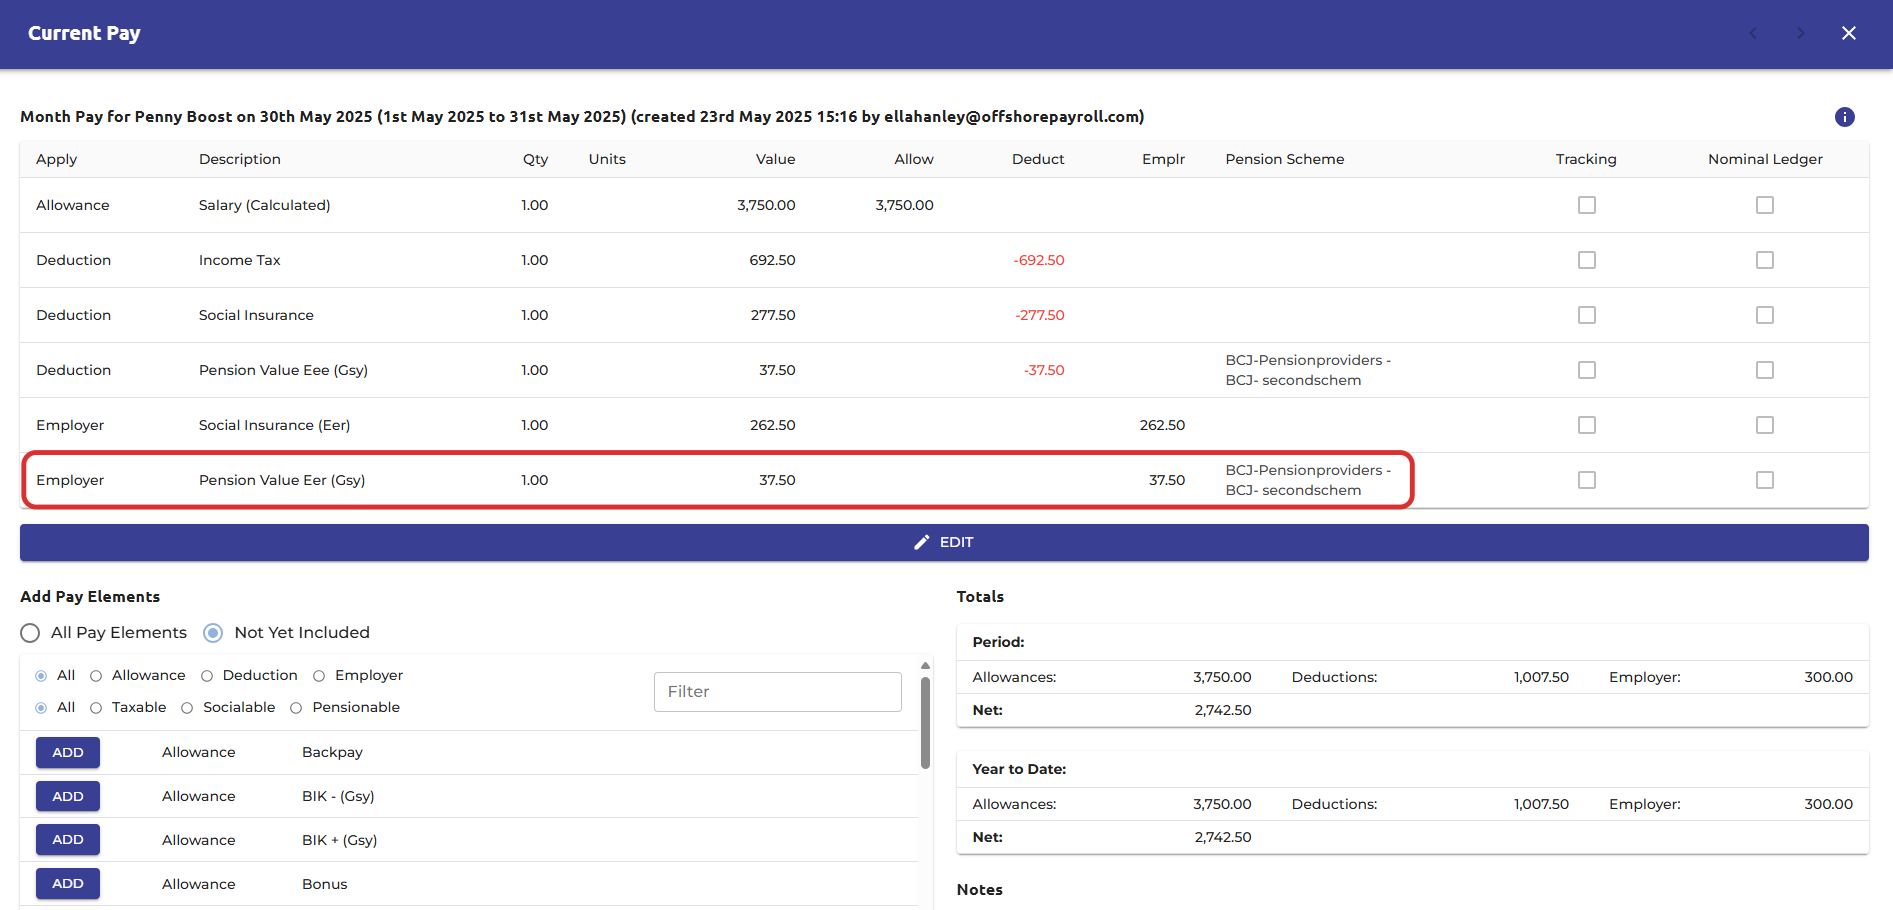Click the Year to Date heading
Image resolution: width=1893 pixels, height=910 pixels.
pos(1019,769)
